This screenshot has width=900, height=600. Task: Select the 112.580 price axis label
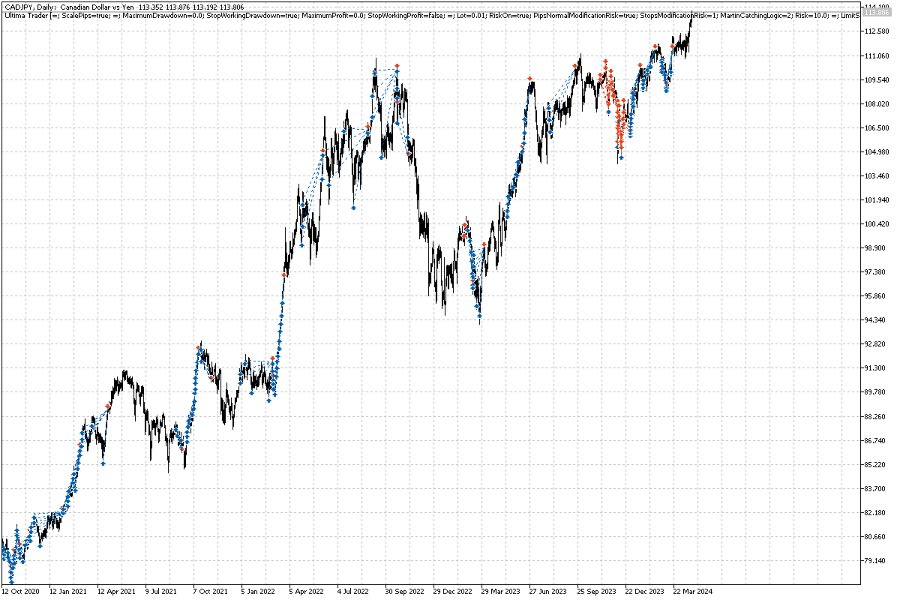coord(877,32)
